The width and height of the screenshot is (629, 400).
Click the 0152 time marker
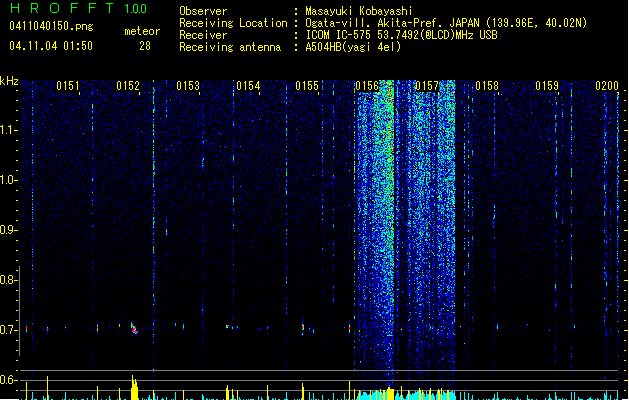(128, 86)
